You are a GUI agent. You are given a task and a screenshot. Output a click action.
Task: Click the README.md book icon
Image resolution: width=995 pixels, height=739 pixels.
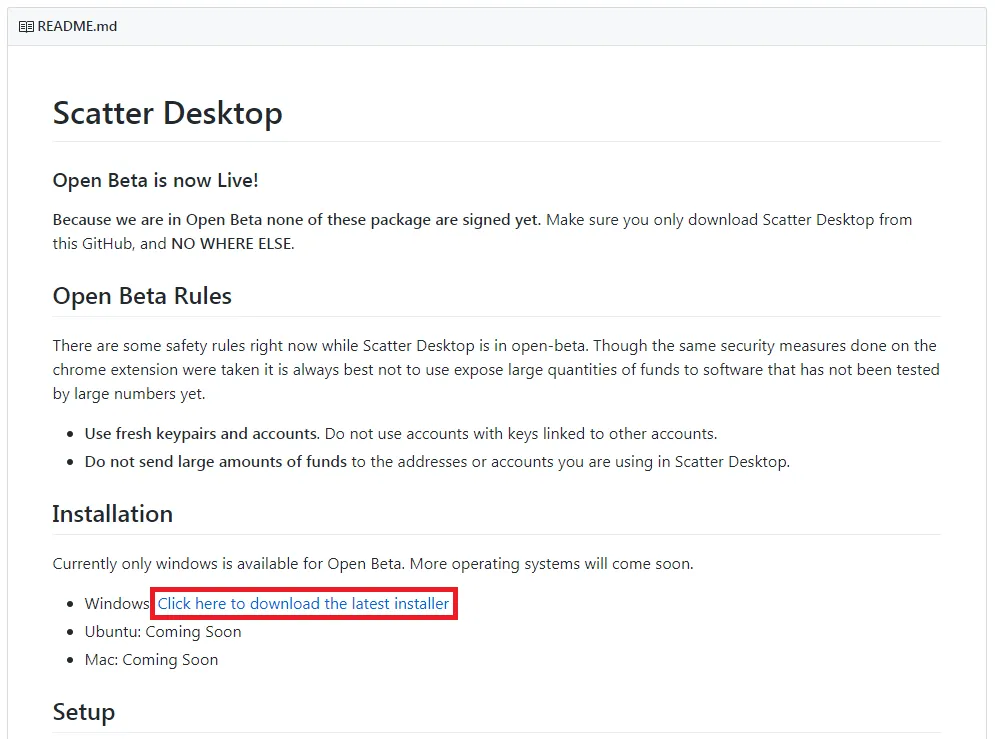point(26,27)
